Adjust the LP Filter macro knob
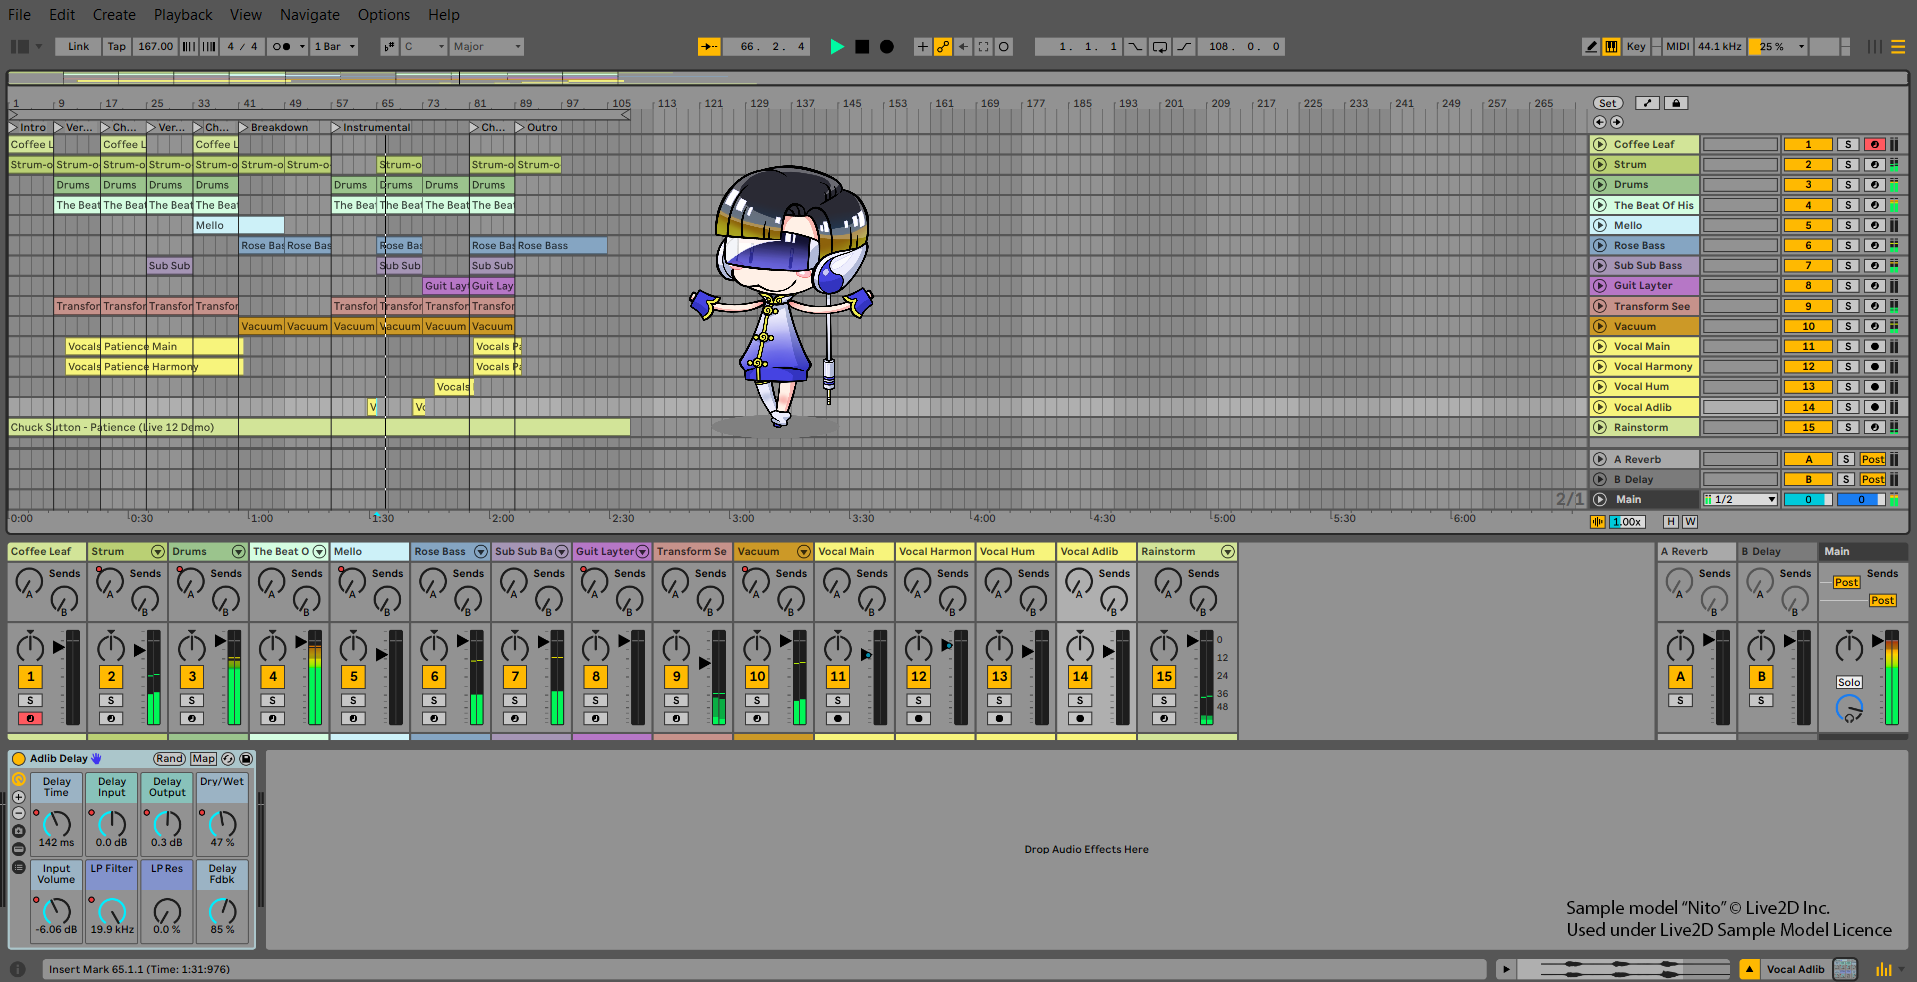Screen dimensions: 1917x982 pyautogui.click(x=112, y=911)
